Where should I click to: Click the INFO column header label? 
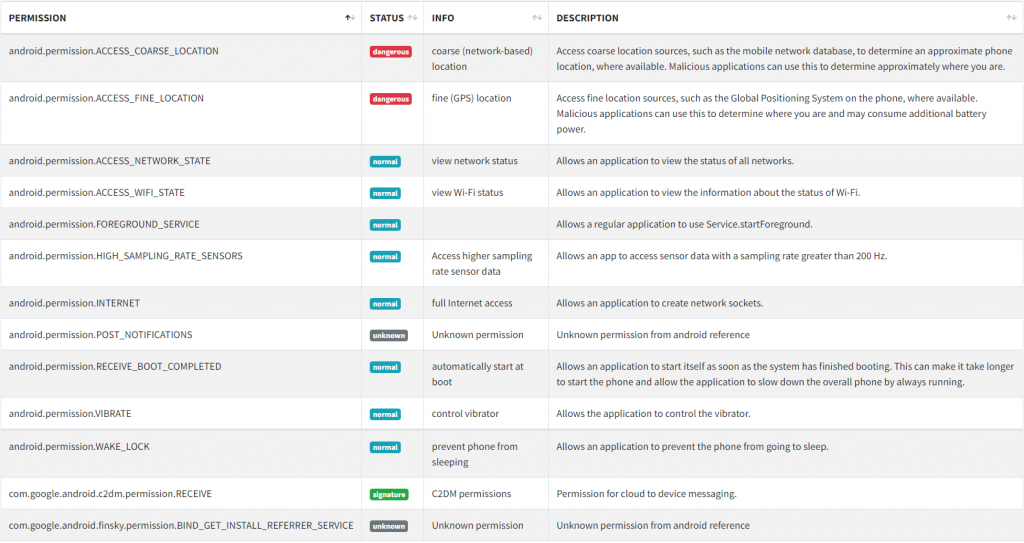(x=443, y=18)
